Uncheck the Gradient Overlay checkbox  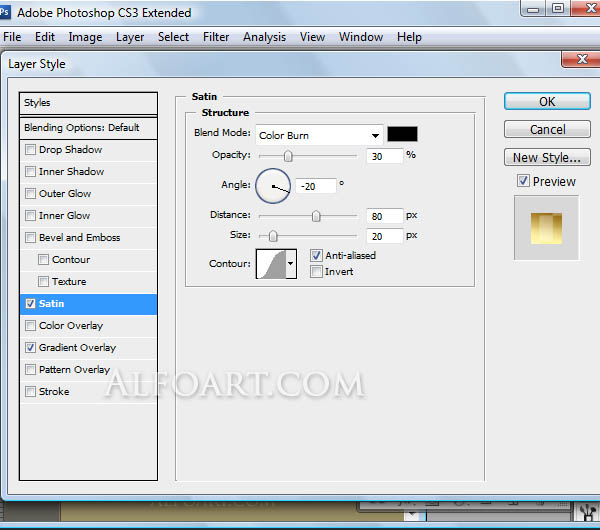click(30, 347)
